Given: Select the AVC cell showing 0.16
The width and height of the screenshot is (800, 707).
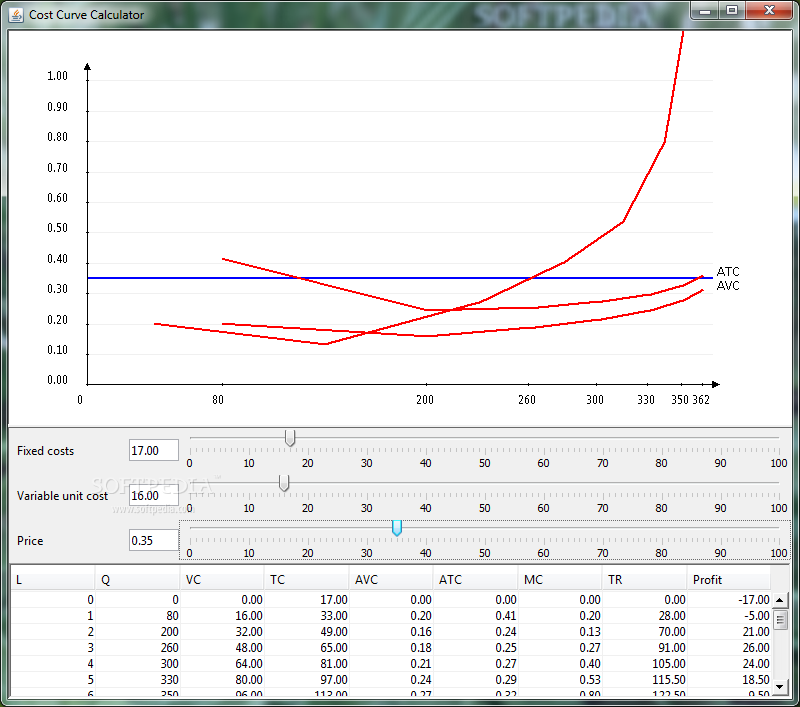Looking at the screenshot, I should tap(391, 632).
